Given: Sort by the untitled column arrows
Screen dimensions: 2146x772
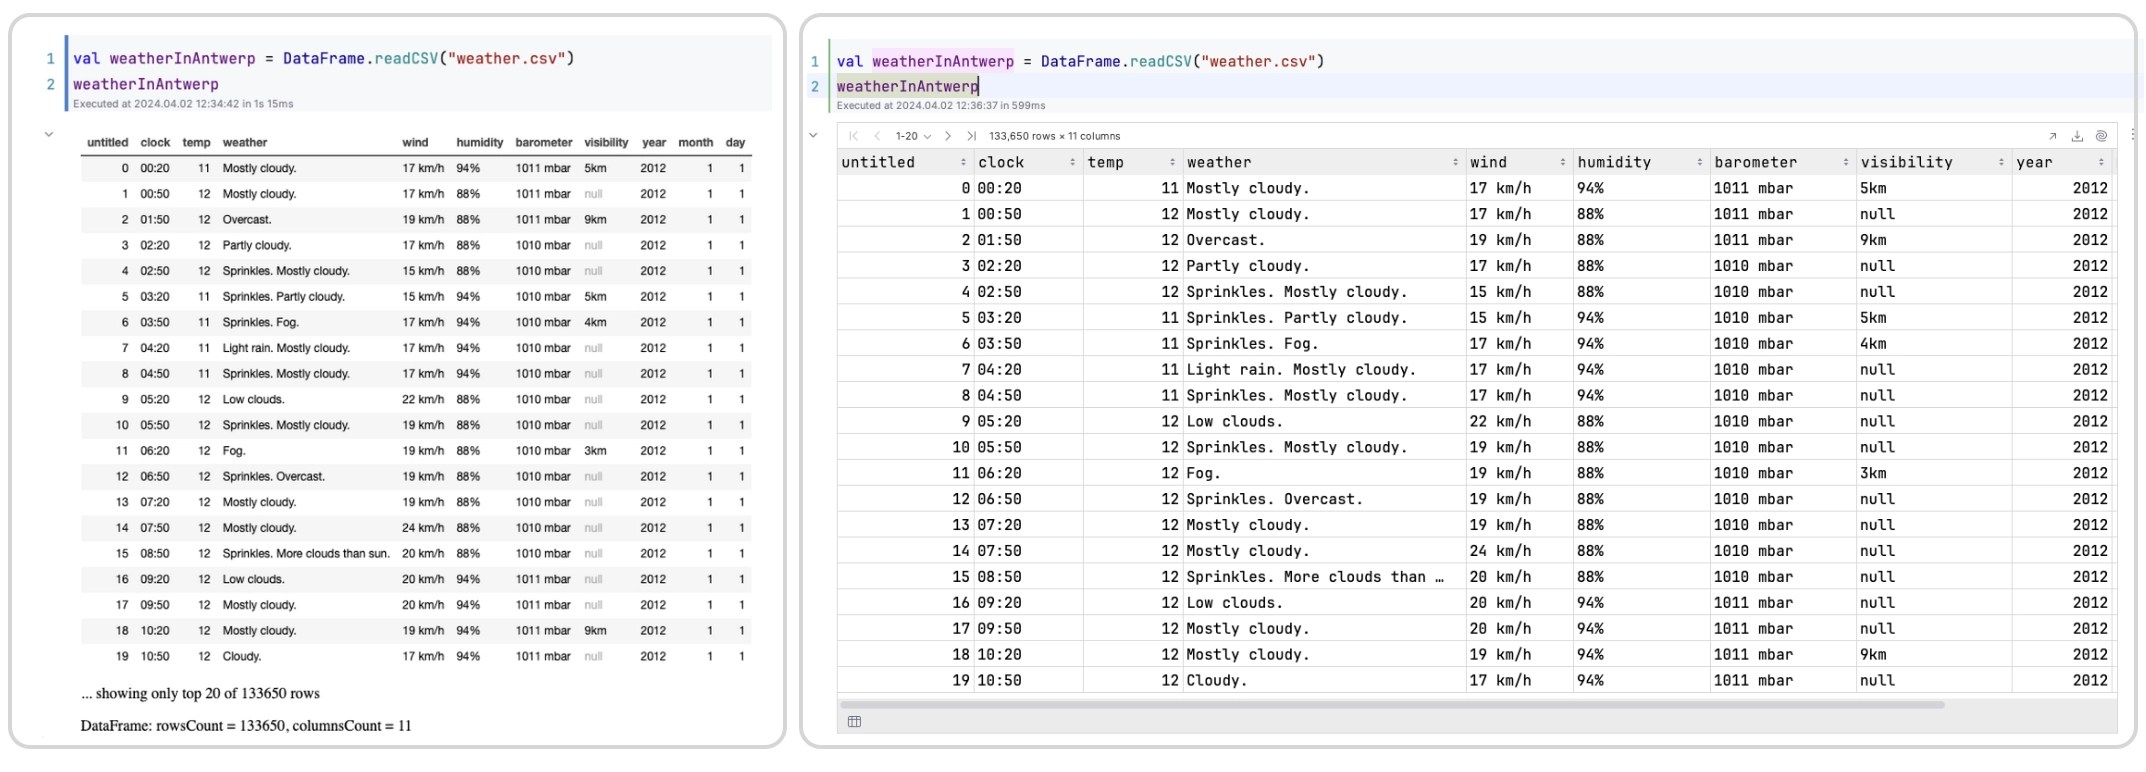Looking at the screenshot, I should coord(963,162).
